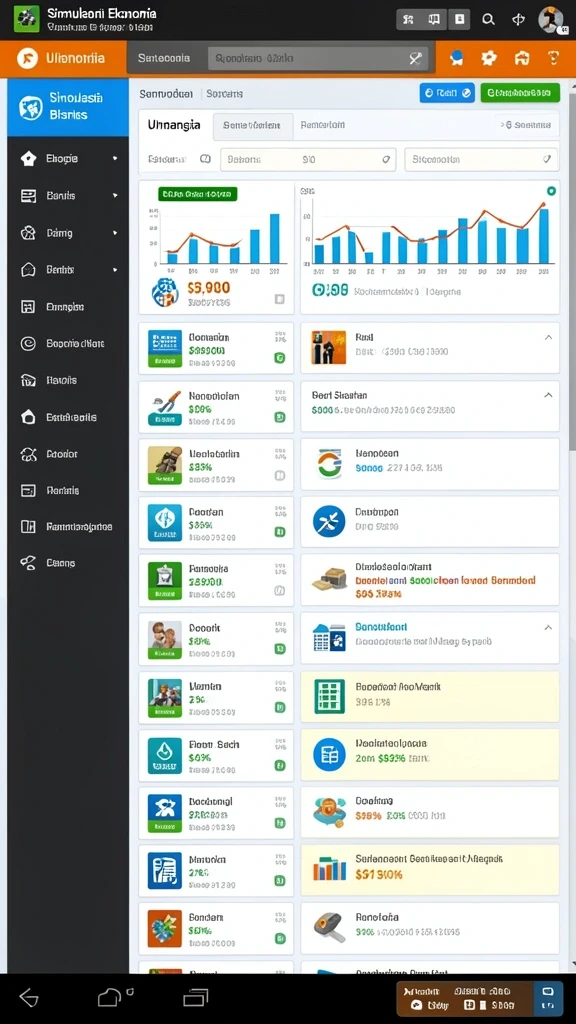This screenshot has height=1024, width=576.
Task: Open the dropdown field showing 910
Action: (x=308, y=159)
